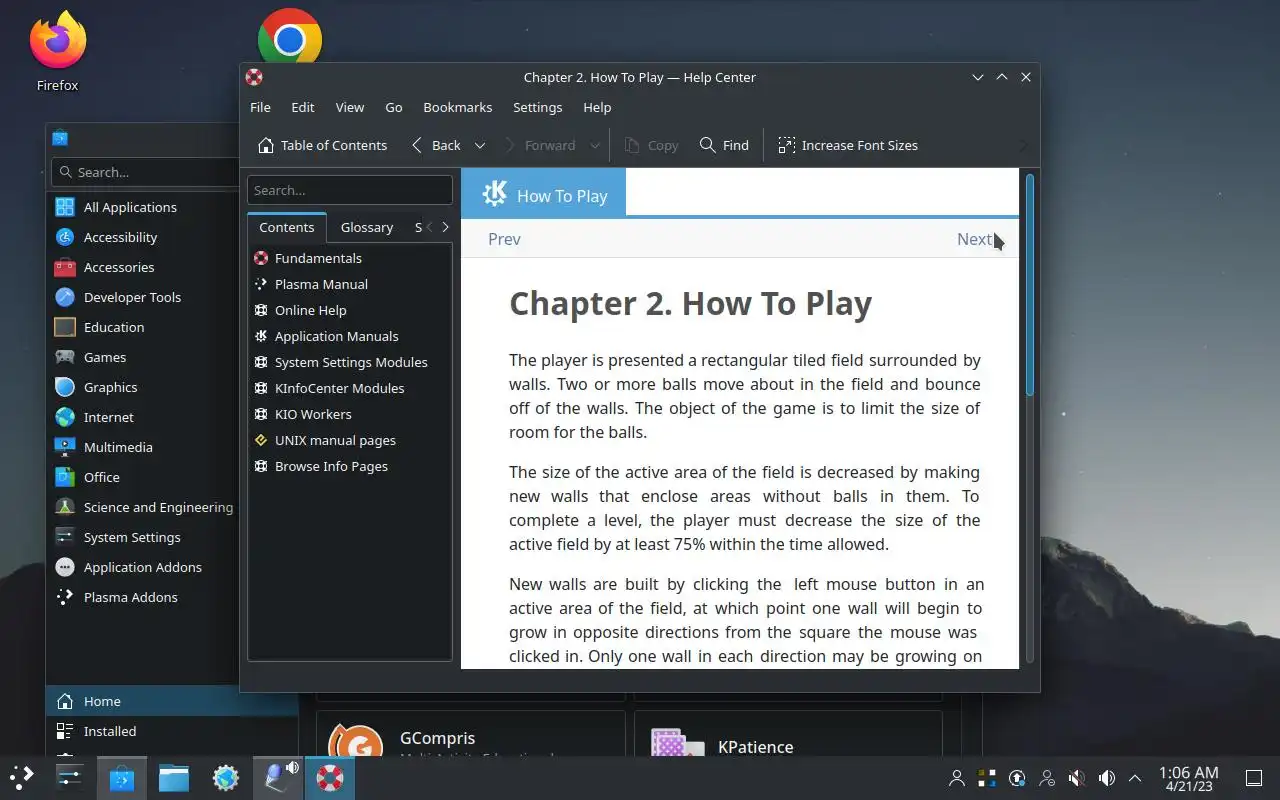Click the Help Center sidebar search field

click(x=350, y=190)
